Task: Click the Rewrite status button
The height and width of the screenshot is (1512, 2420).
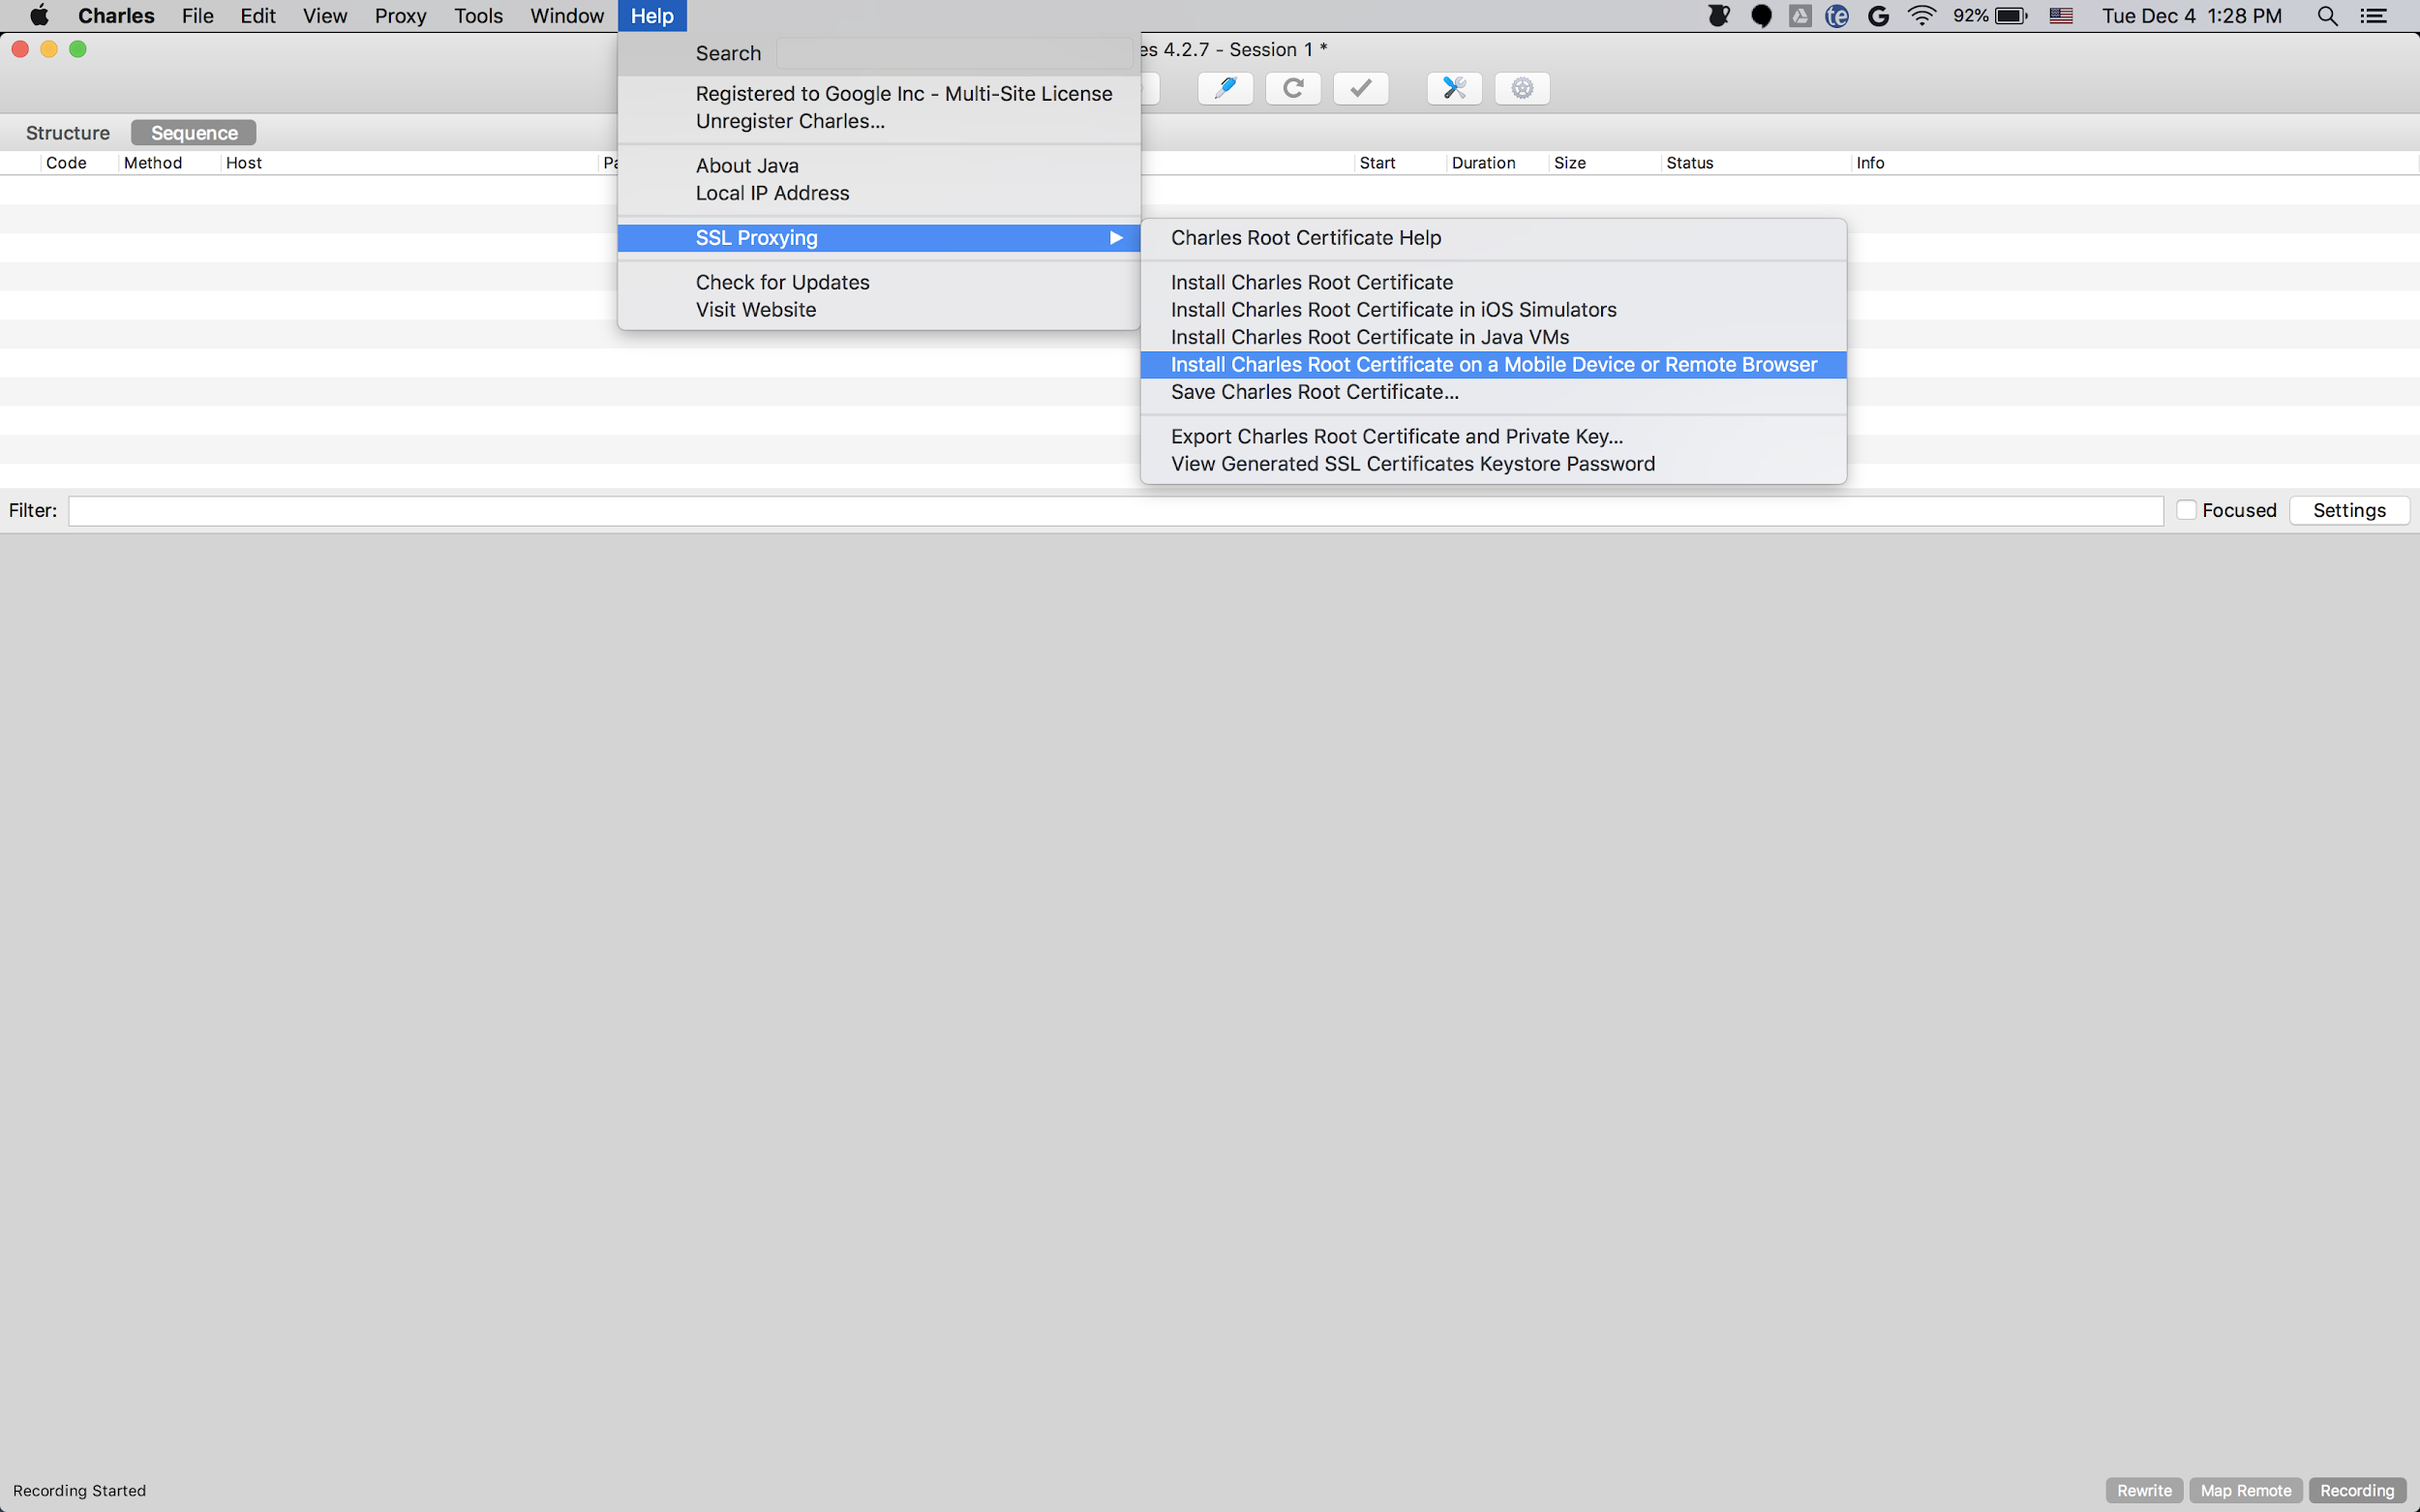Action: tap(2144, 1490)
